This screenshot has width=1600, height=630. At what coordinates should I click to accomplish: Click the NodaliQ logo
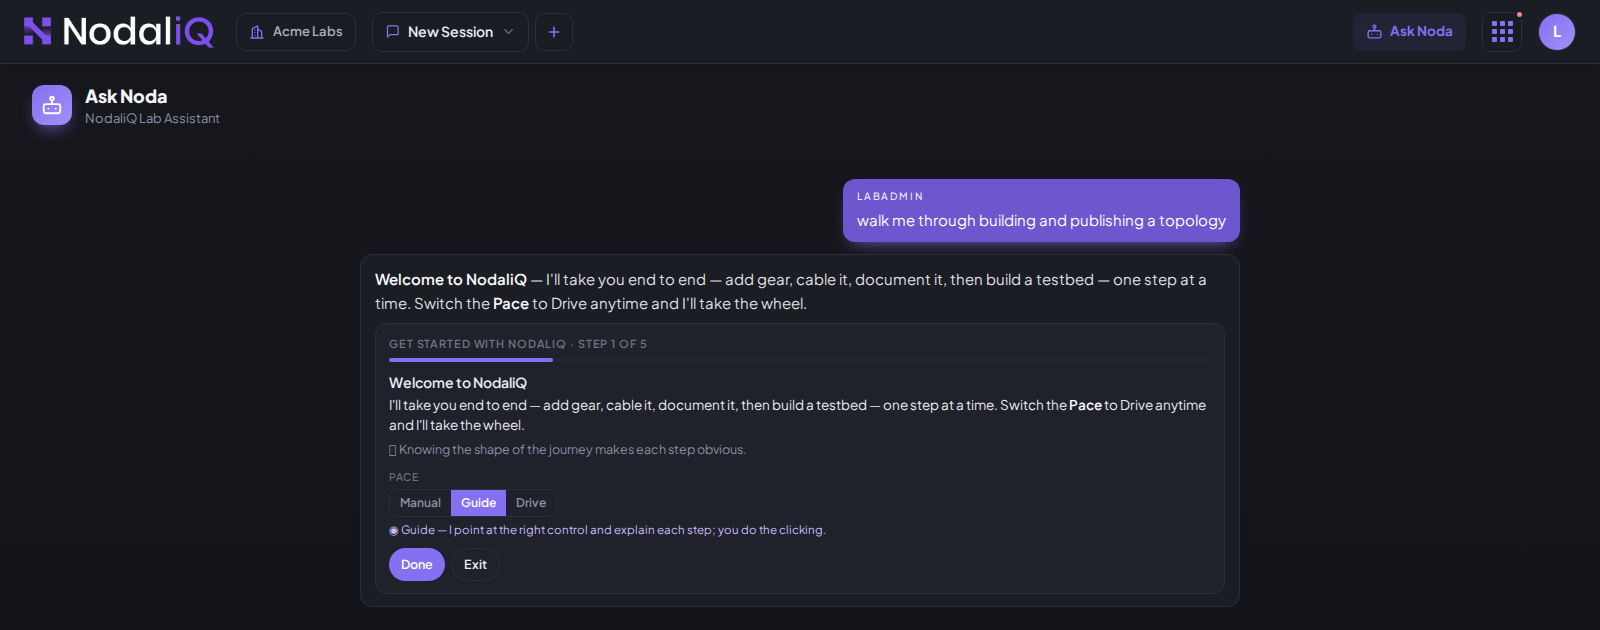click(118, 32)
